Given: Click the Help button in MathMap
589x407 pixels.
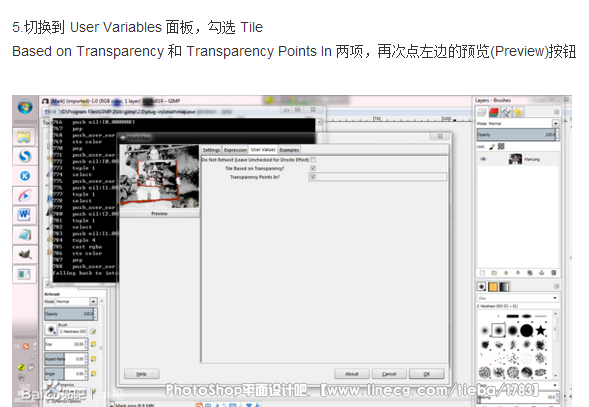Looking at the screenshot, I should tap(142, 374).
